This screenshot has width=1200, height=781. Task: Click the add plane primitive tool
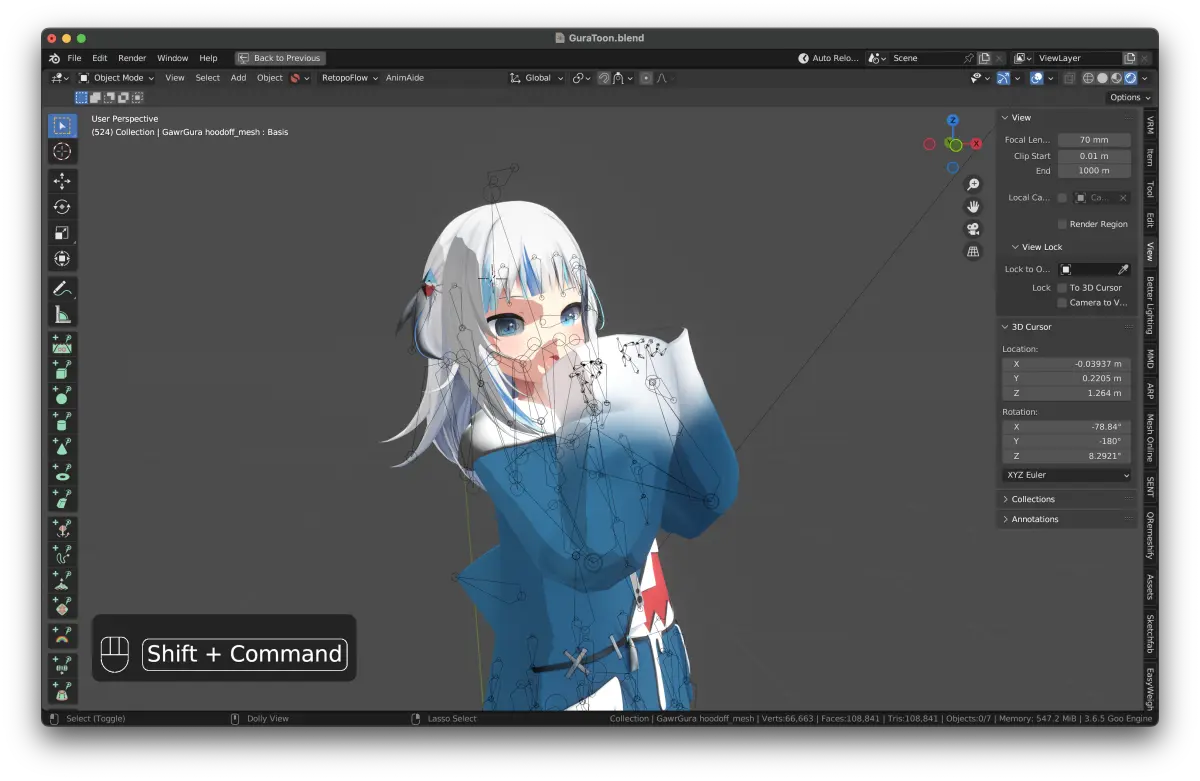click(x=62, y=344)
